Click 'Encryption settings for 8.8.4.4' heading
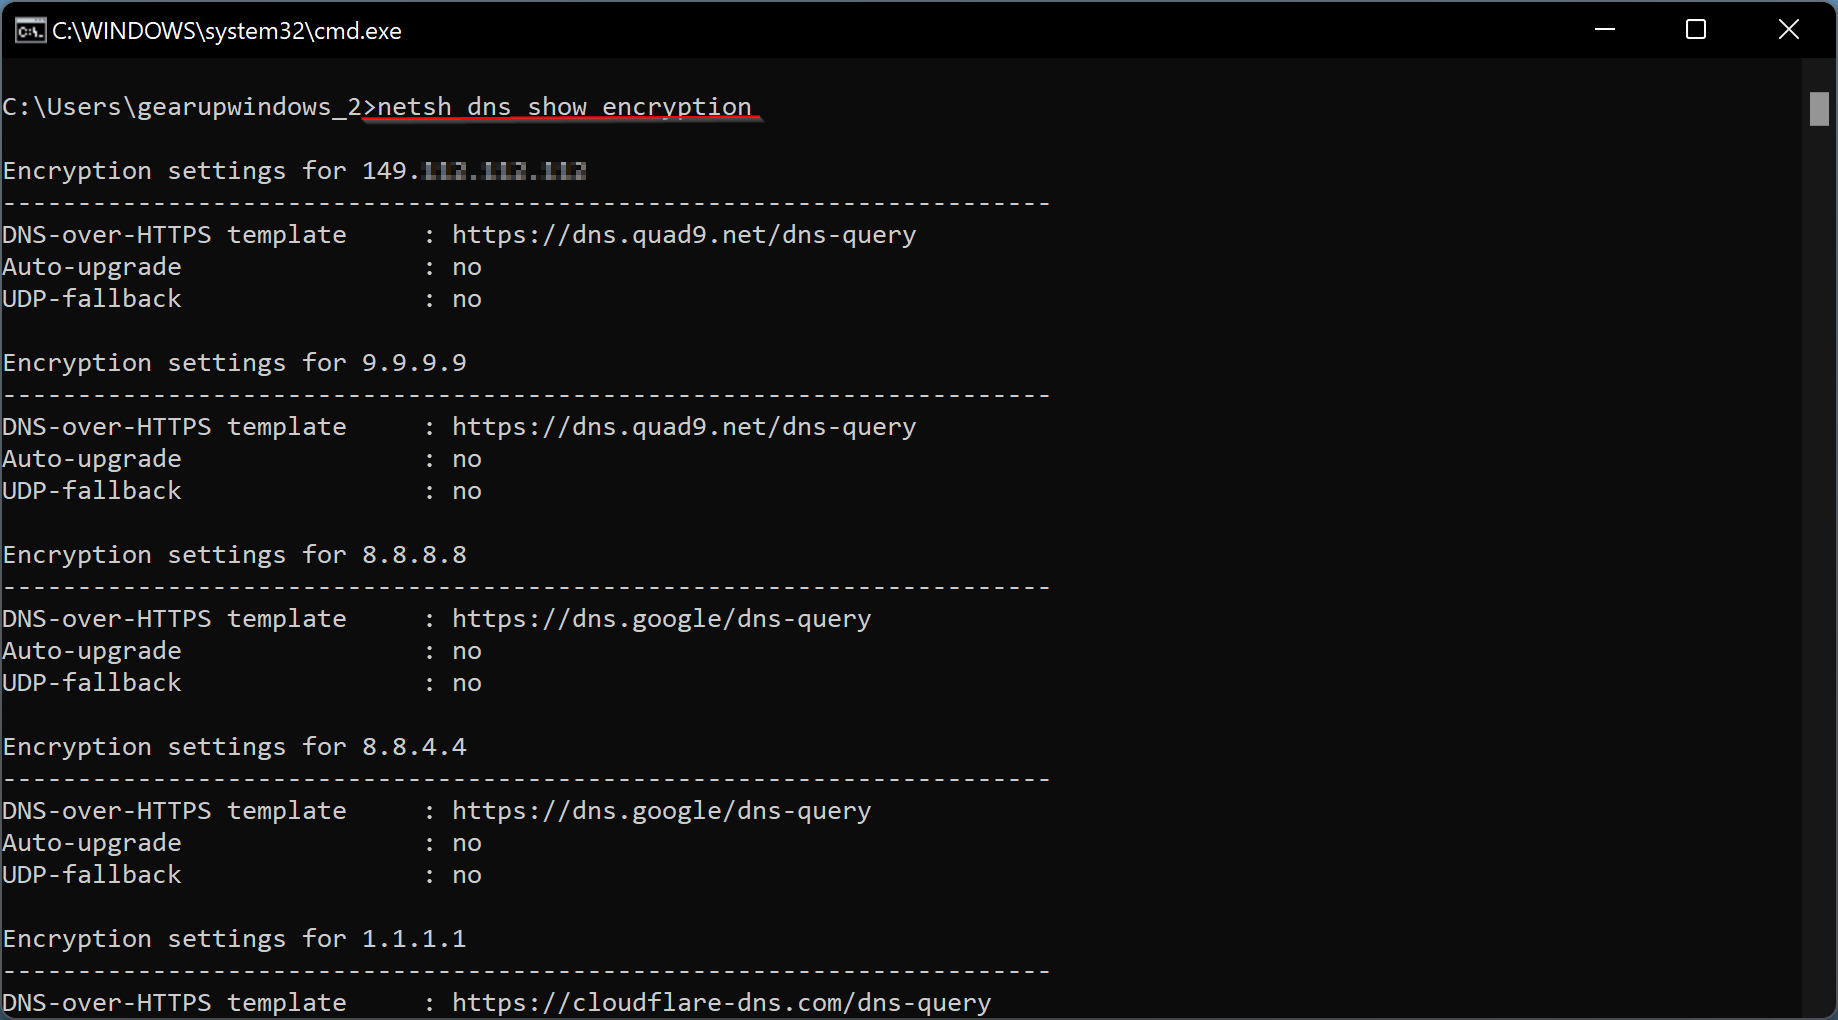 [235, 747]
